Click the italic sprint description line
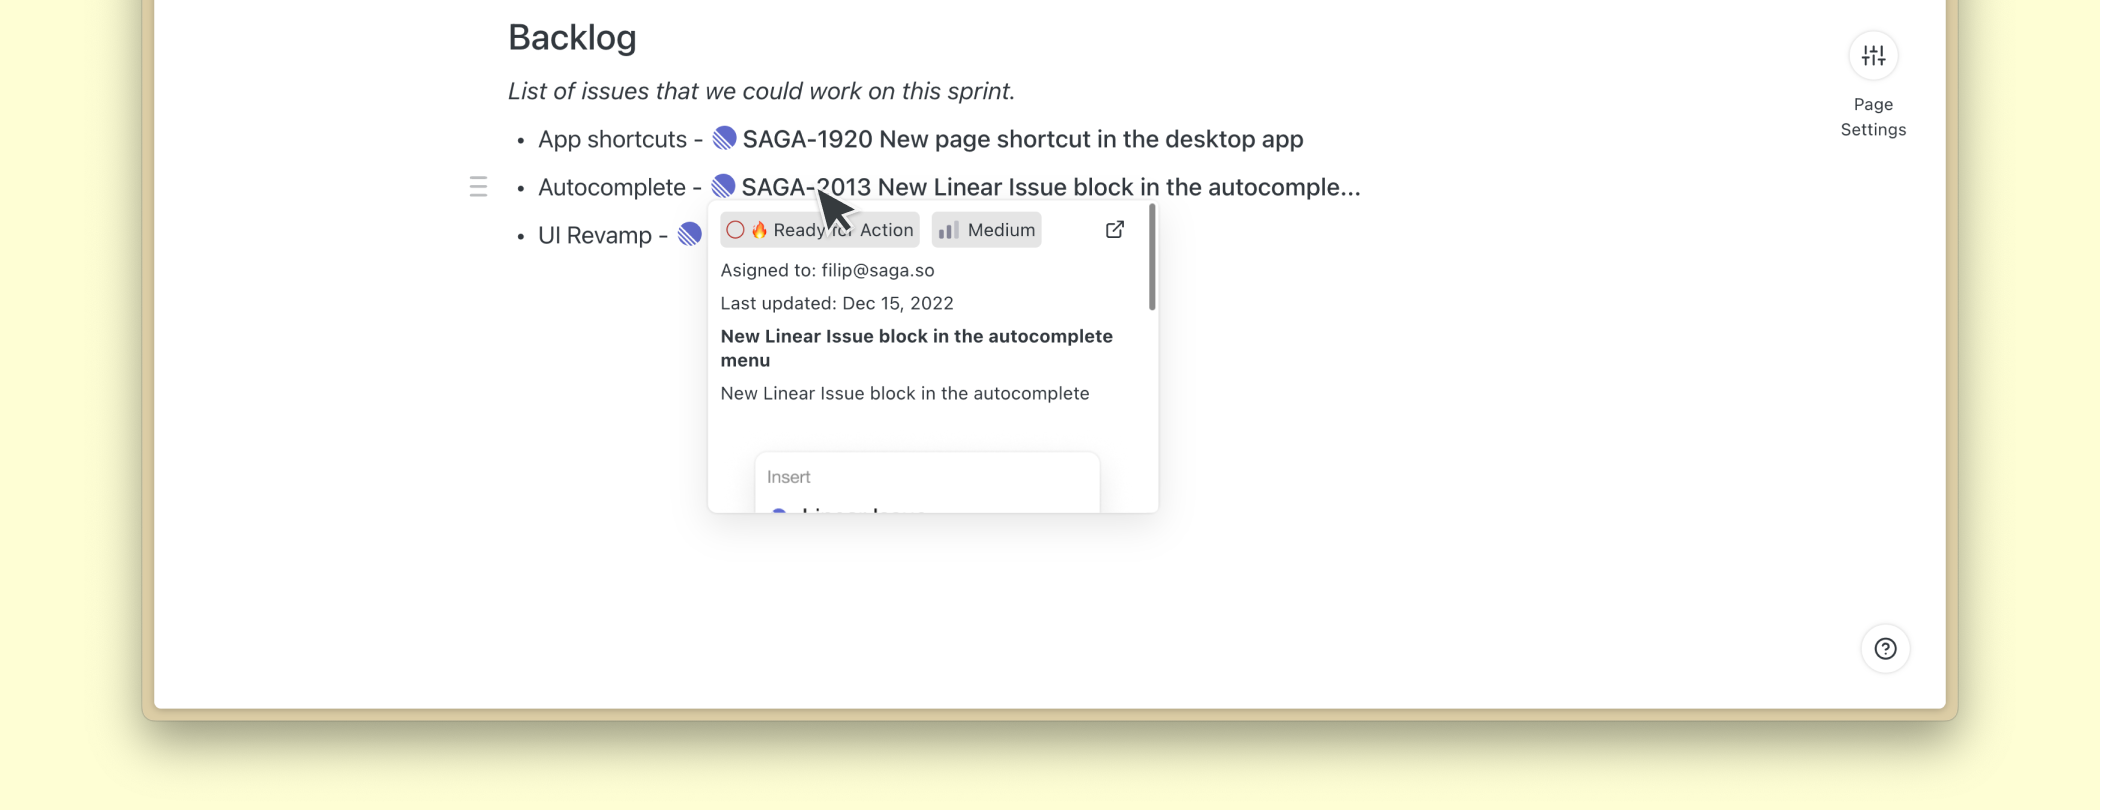The height and width of the screenshot is (811, 2101). 761,91
